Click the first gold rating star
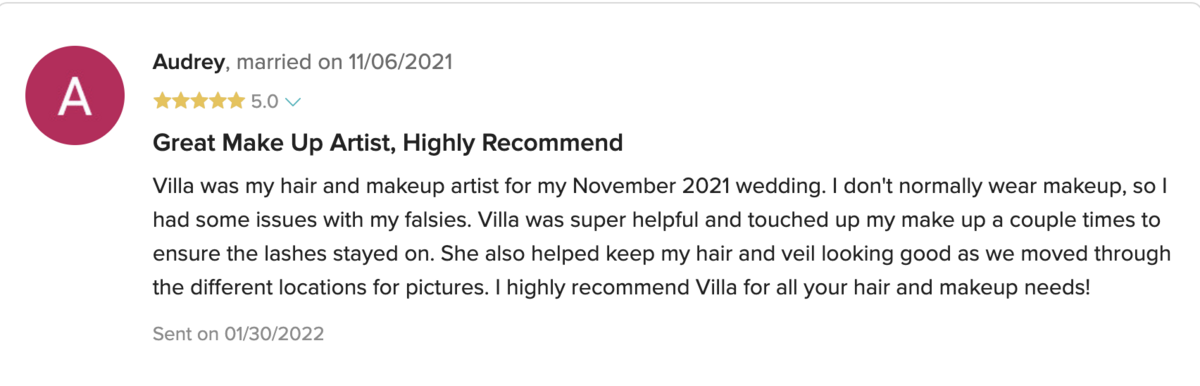Image resolution: width=1200 pixels, height=386 pixels. (x=162, y=101)
